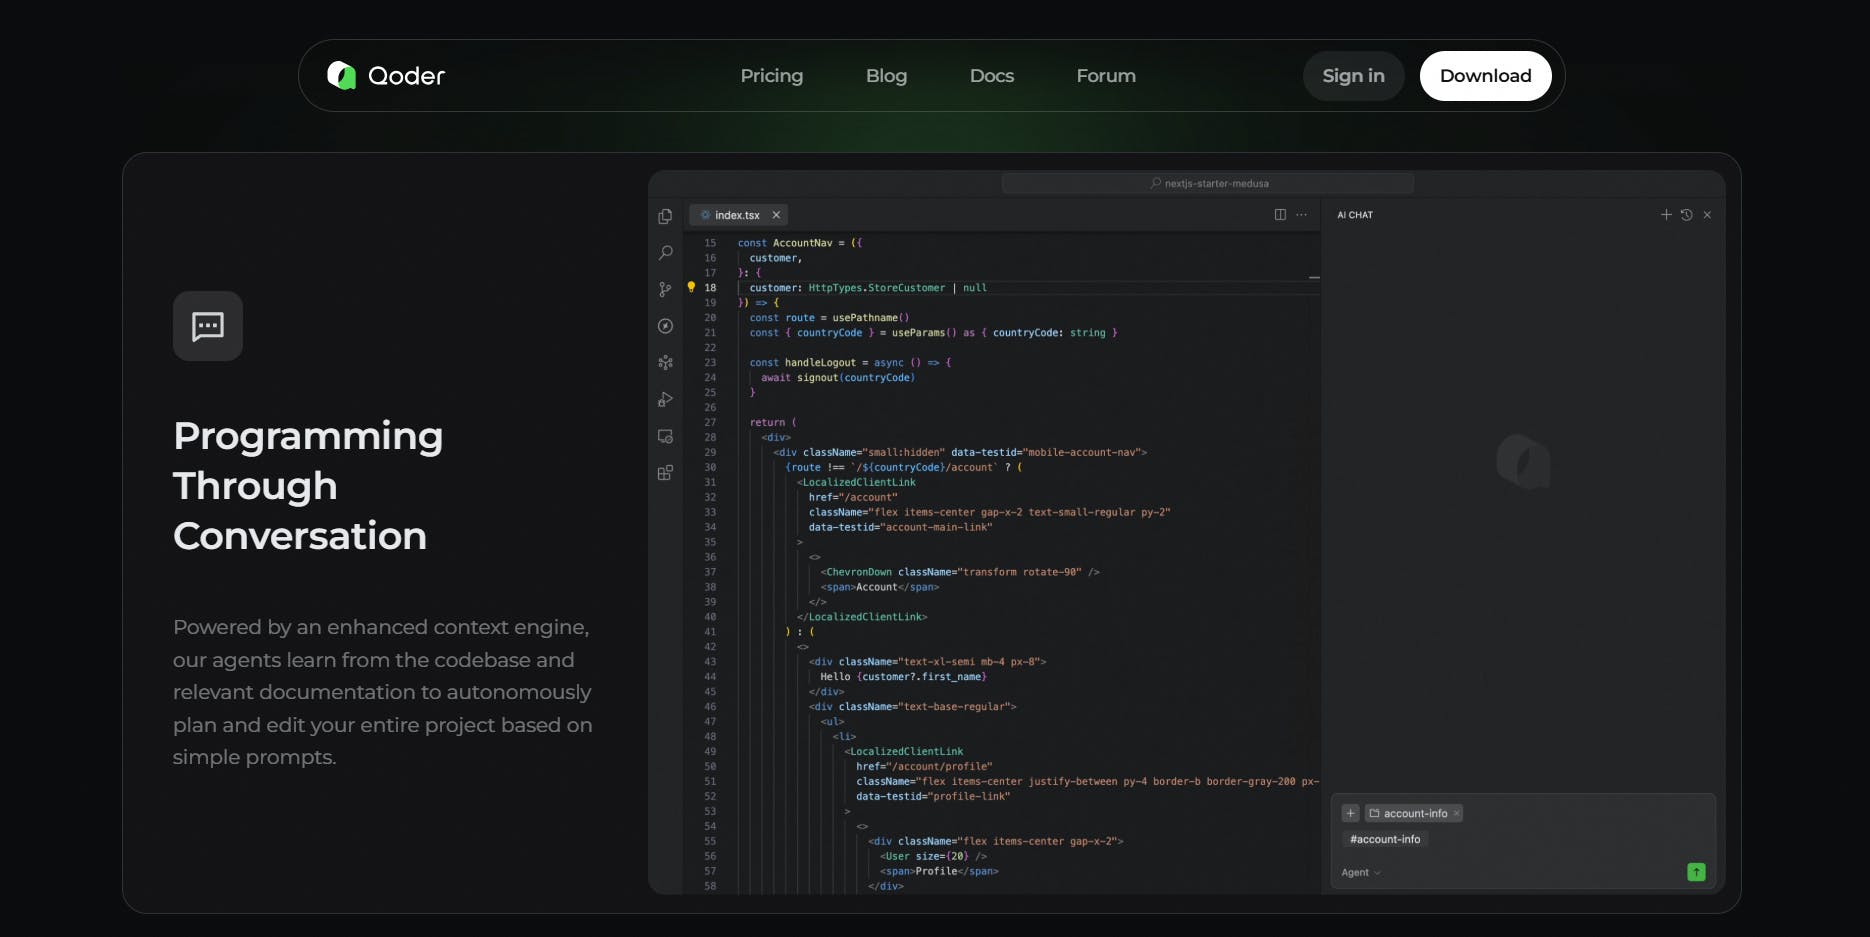Image resolution: width=1870 pixels, height=937 pixels.
Task: Click the Download button
Action: 1485,76
